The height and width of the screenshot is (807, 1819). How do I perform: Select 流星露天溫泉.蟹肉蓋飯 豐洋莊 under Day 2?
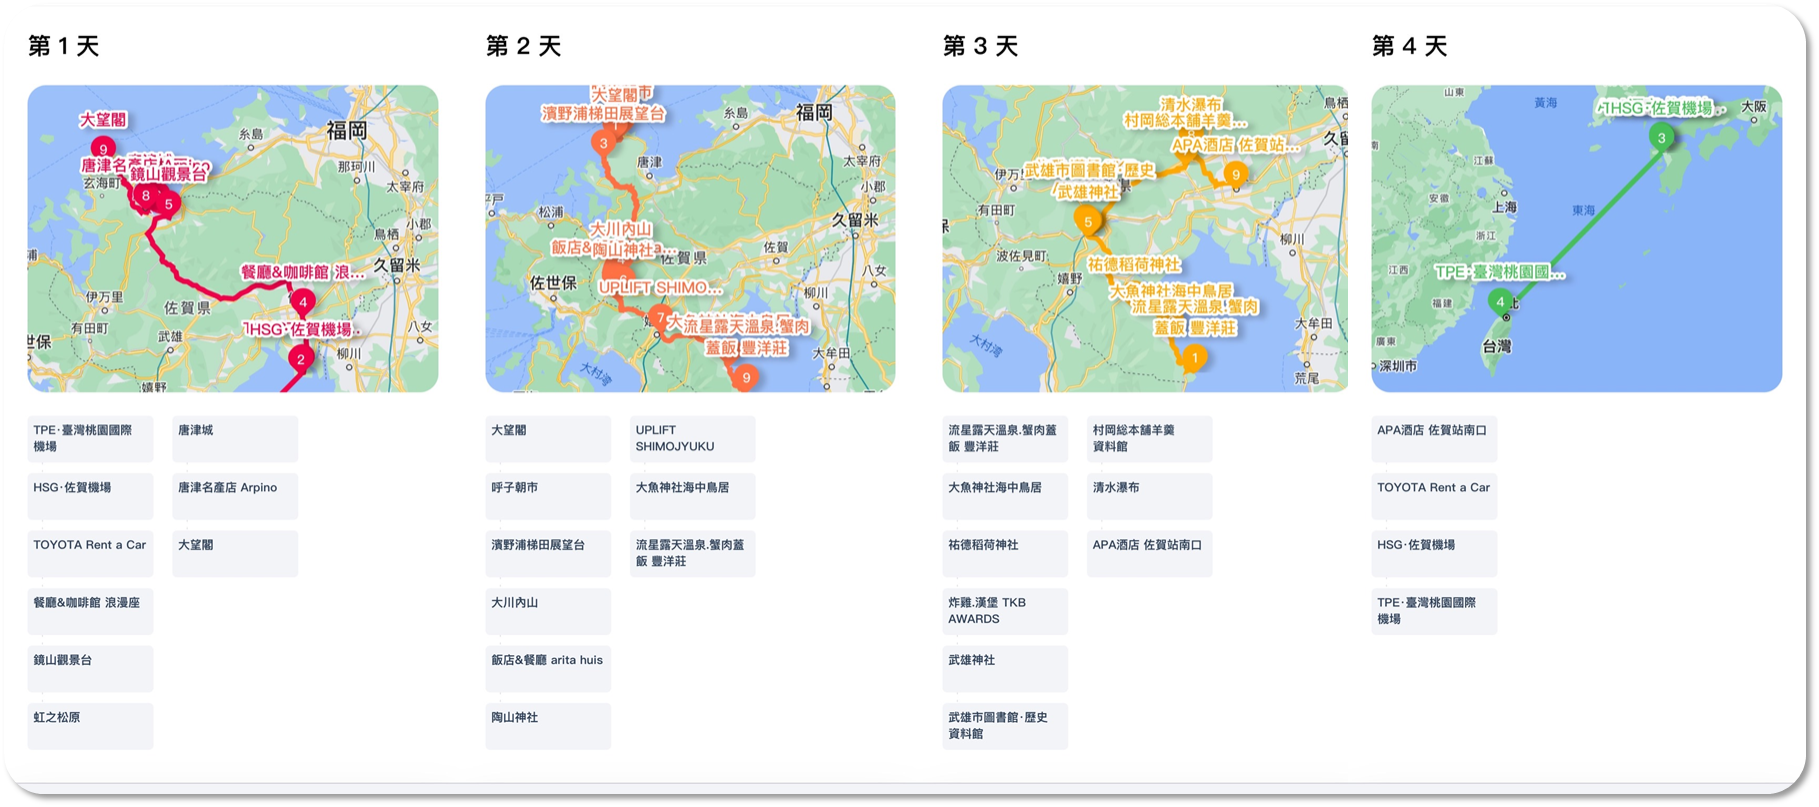(693, 554)
